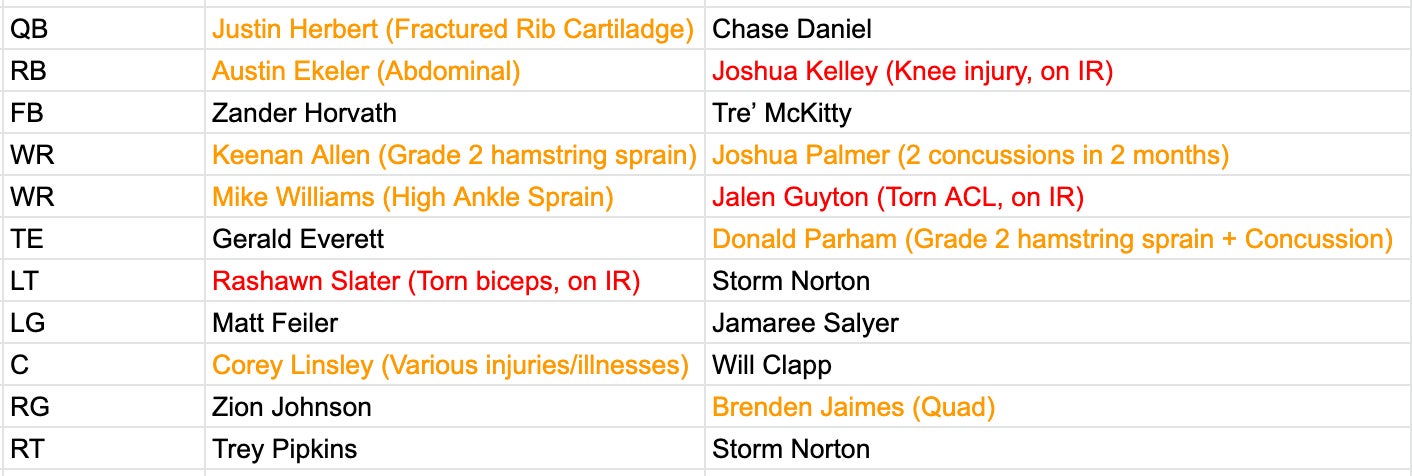1412x476 pixels.
Task: Select Keenan Allen hamstring sprain cell
Action: point(454,155)
